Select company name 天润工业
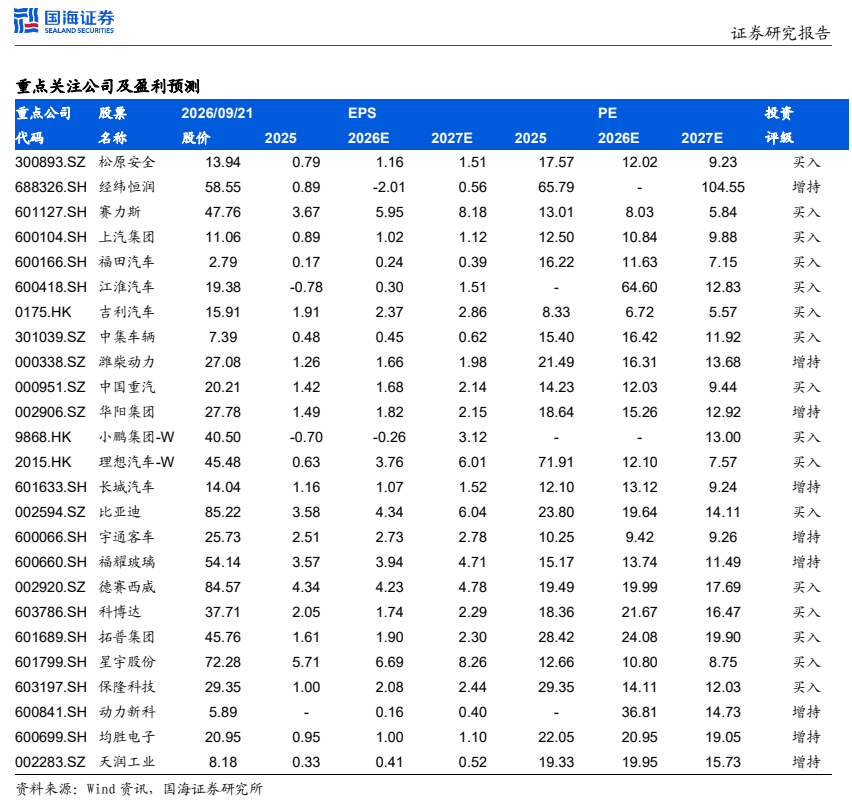This screenshot has height=810, width=852. point(127,762)
